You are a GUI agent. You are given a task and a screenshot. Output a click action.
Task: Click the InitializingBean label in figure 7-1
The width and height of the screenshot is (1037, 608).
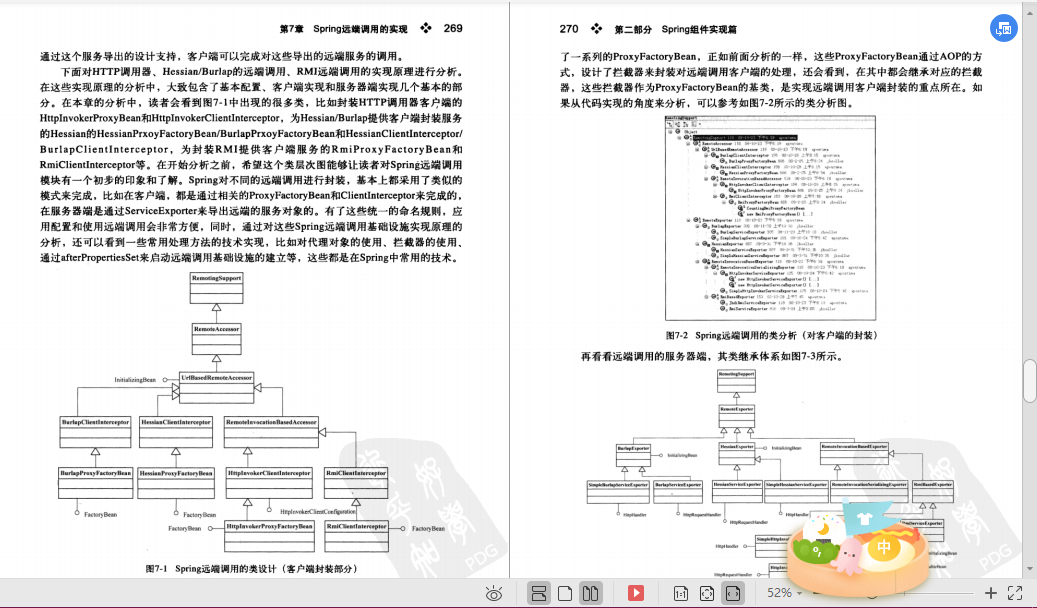point(135,380)
